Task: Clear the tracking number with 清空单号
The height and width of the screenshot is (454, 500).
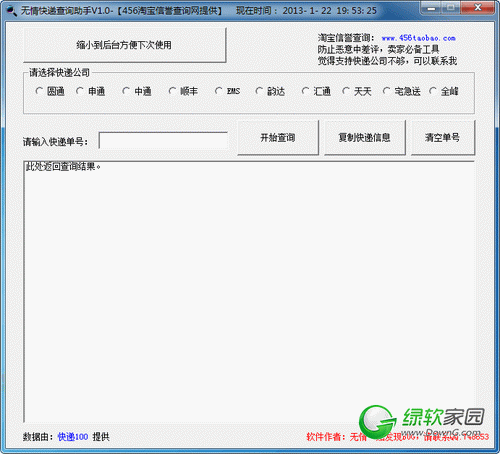Action: [443, 138]
